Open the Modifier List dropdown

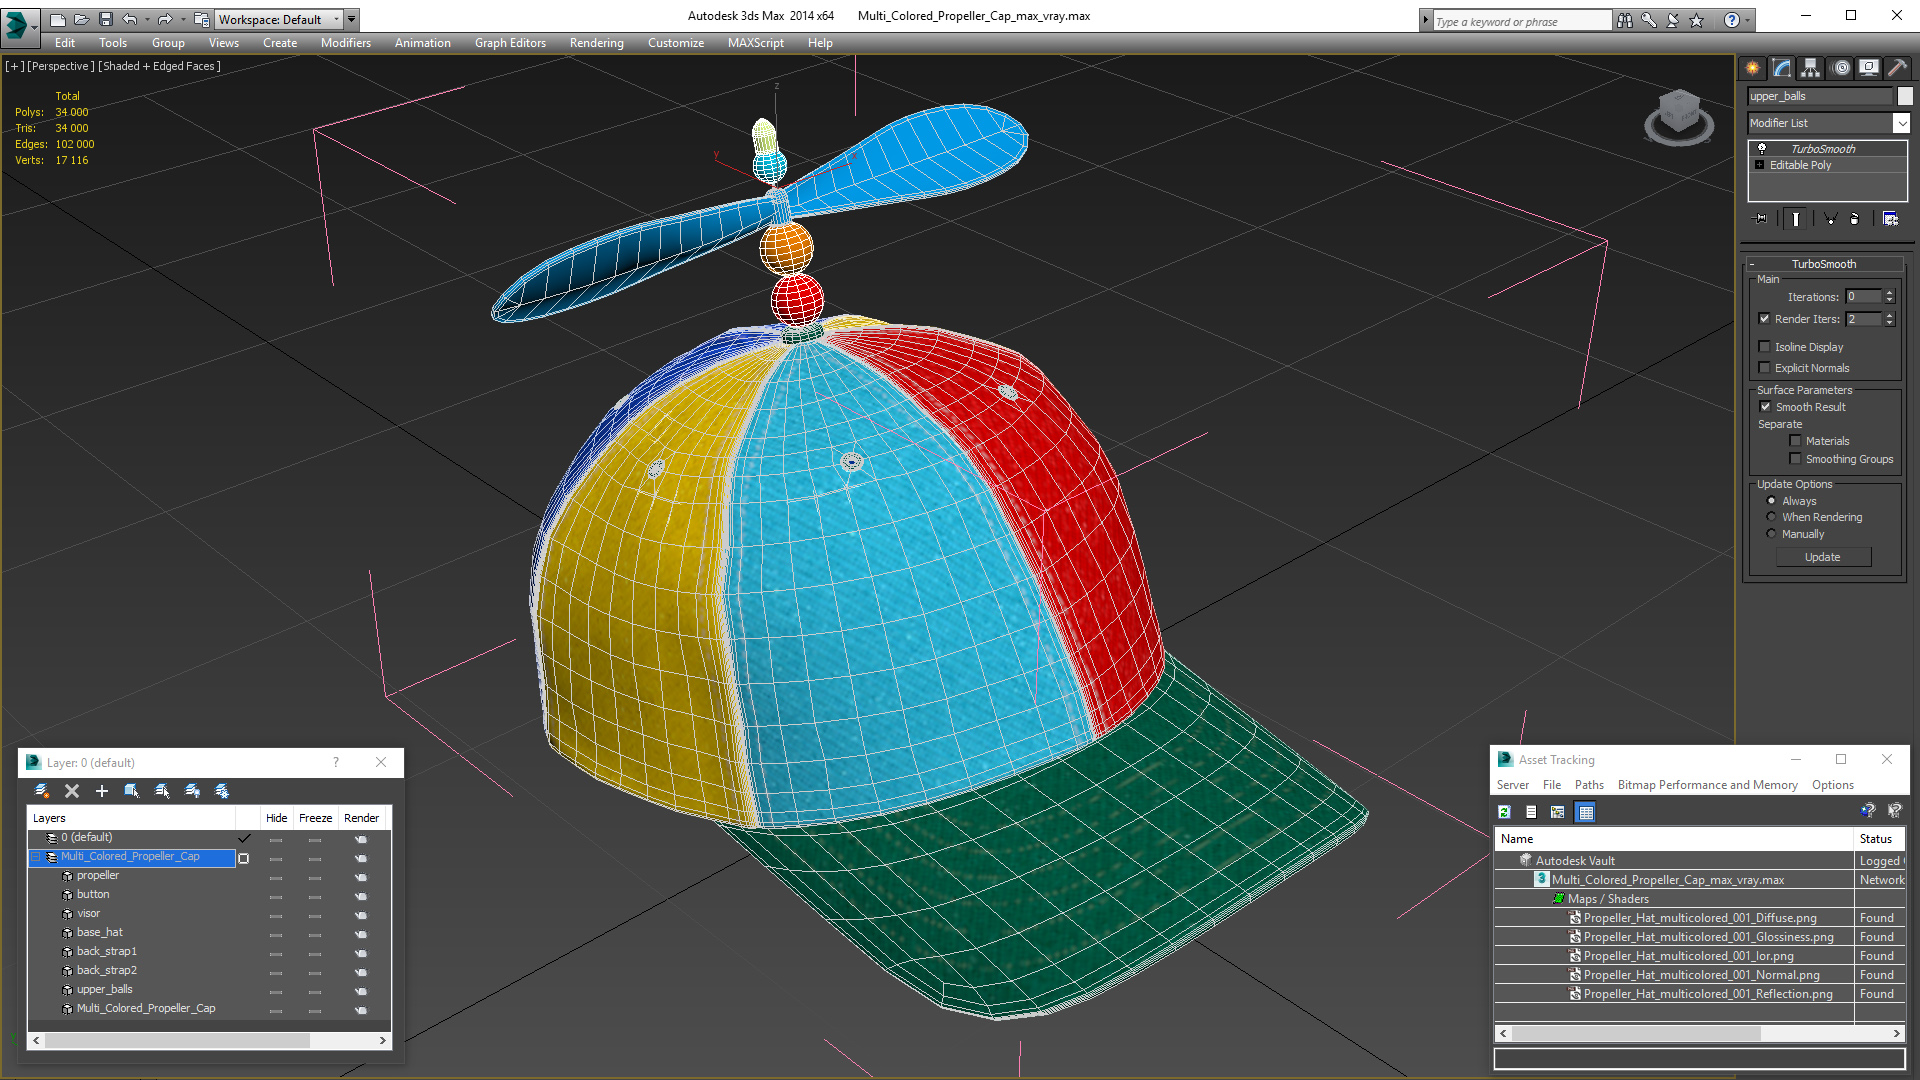(1901, 123)
